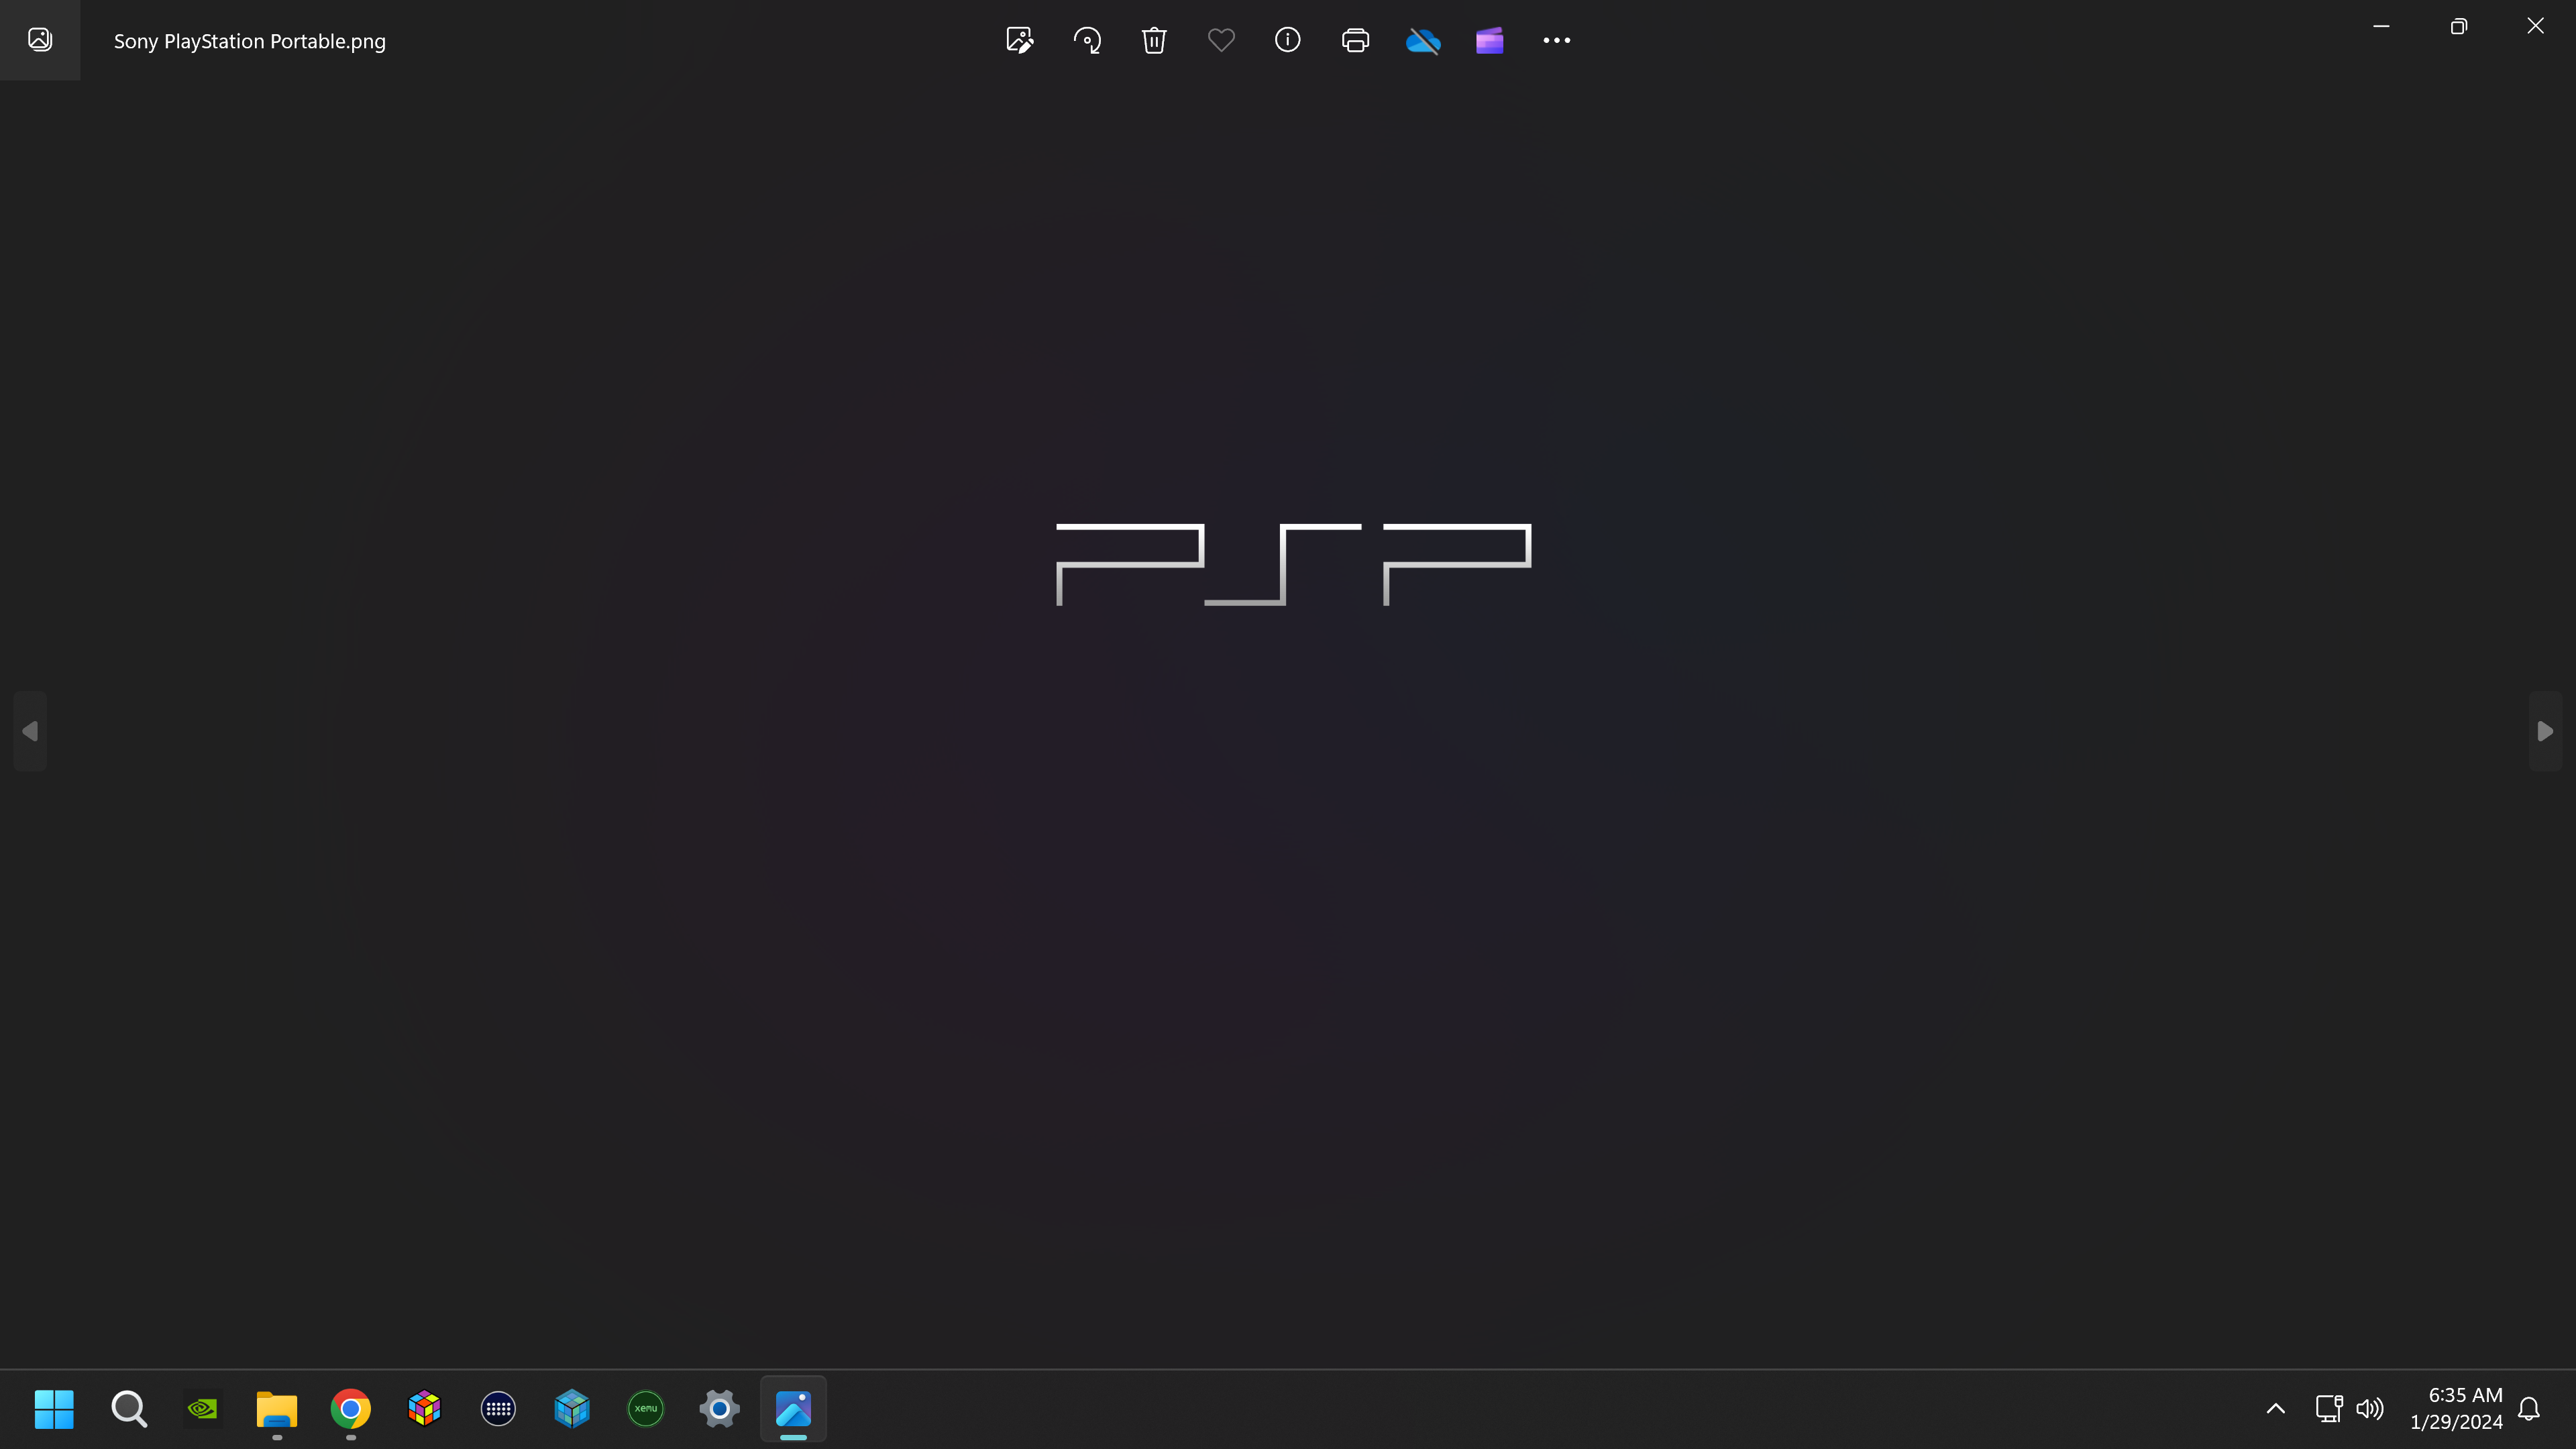The height and width of the screenshot is (1449, 2576).
Task: Show file info panel
Action: click(x=1288, y=40)
